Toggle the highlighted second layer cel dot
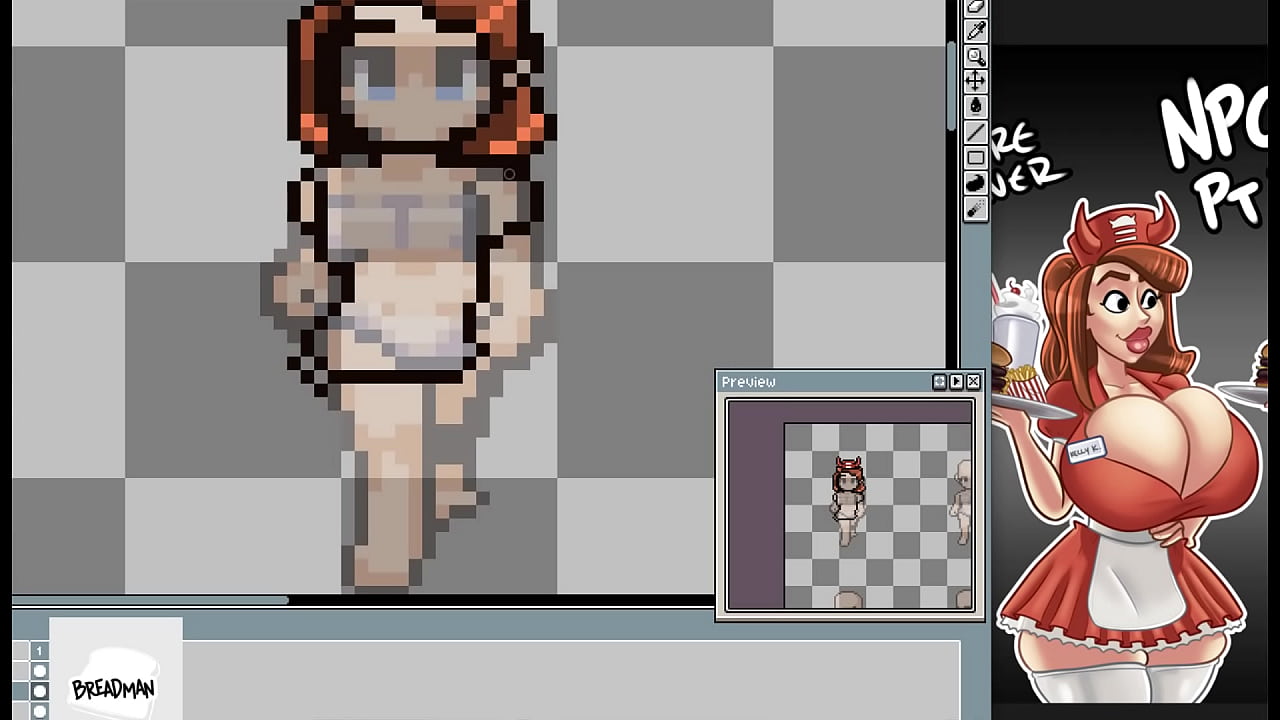1280x720 pixels. coord(40,691)
